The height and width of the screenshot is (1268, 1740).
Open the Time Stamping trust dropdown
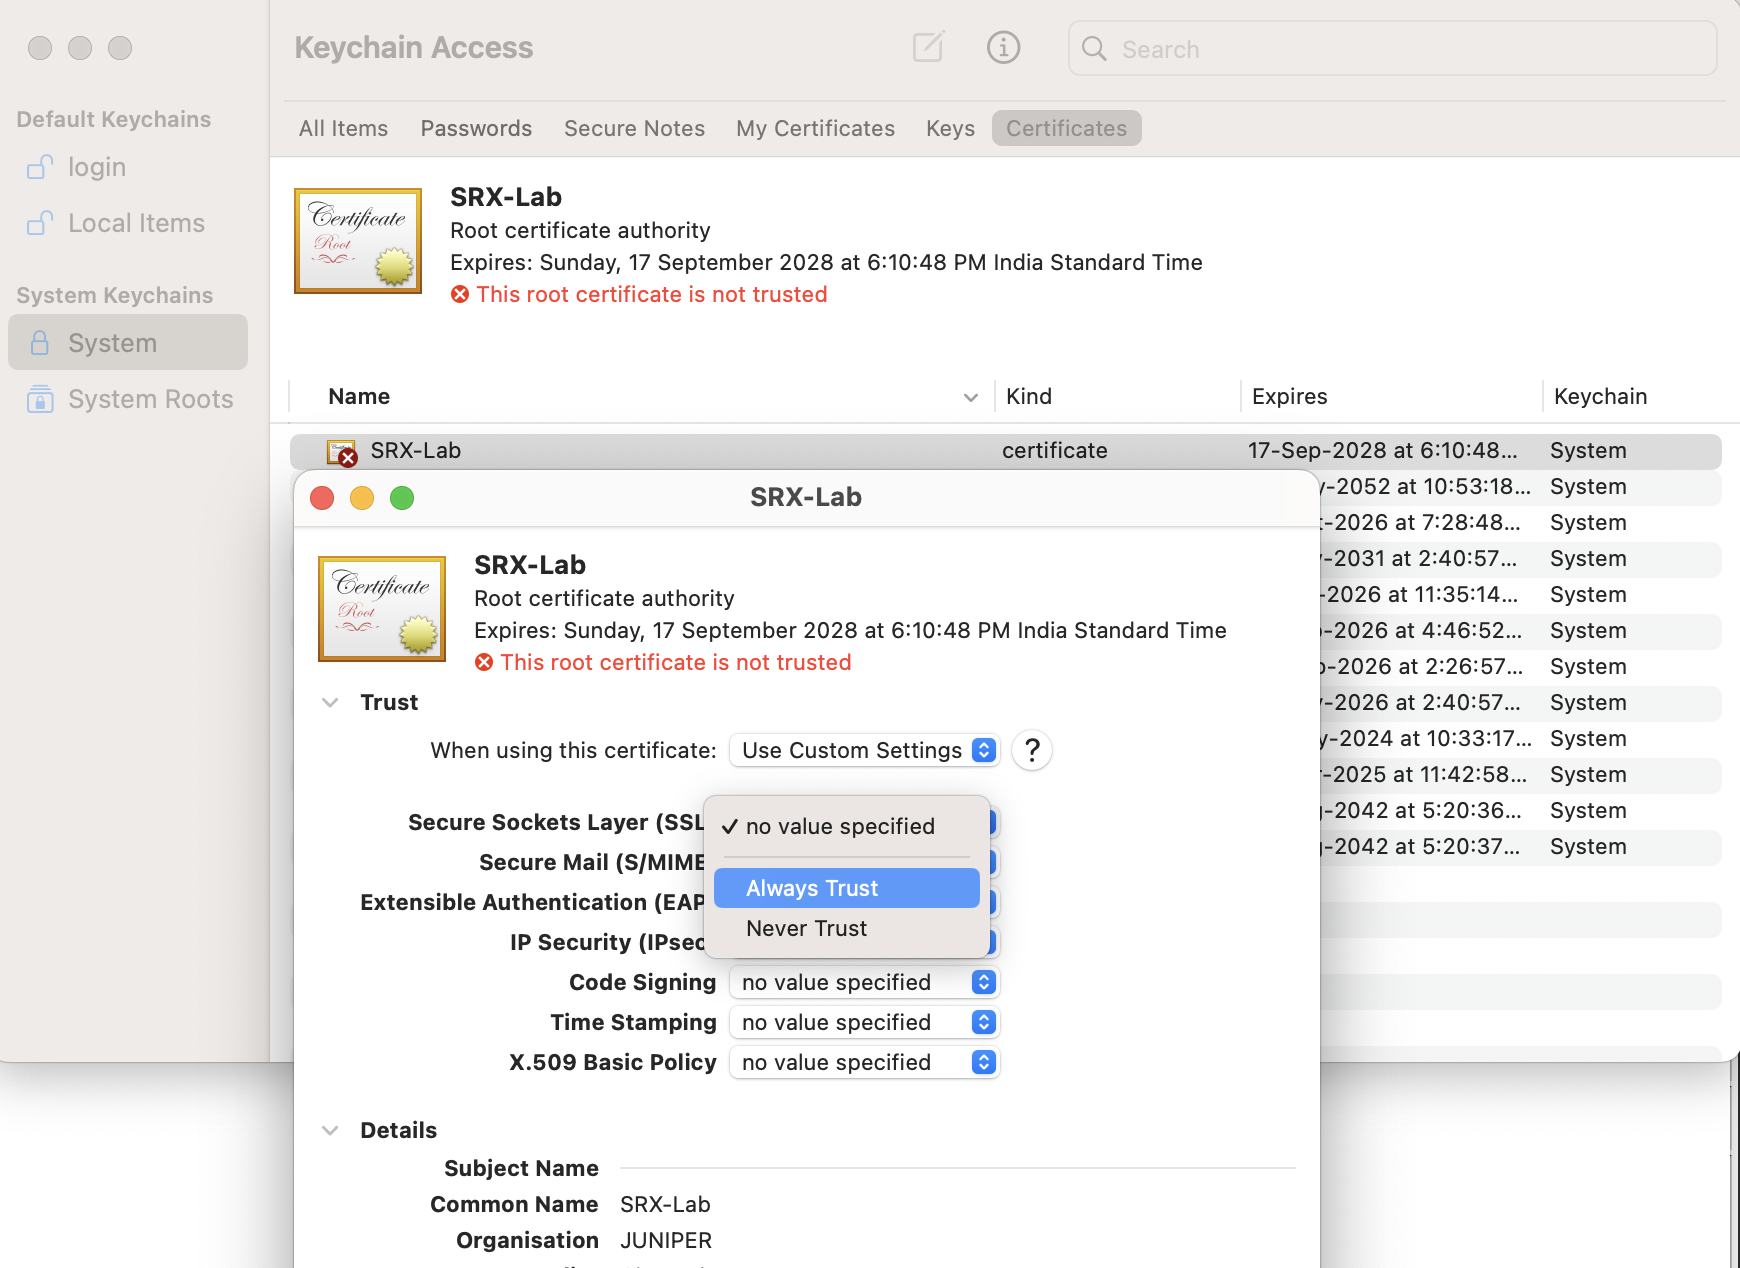coord(864,1022)
